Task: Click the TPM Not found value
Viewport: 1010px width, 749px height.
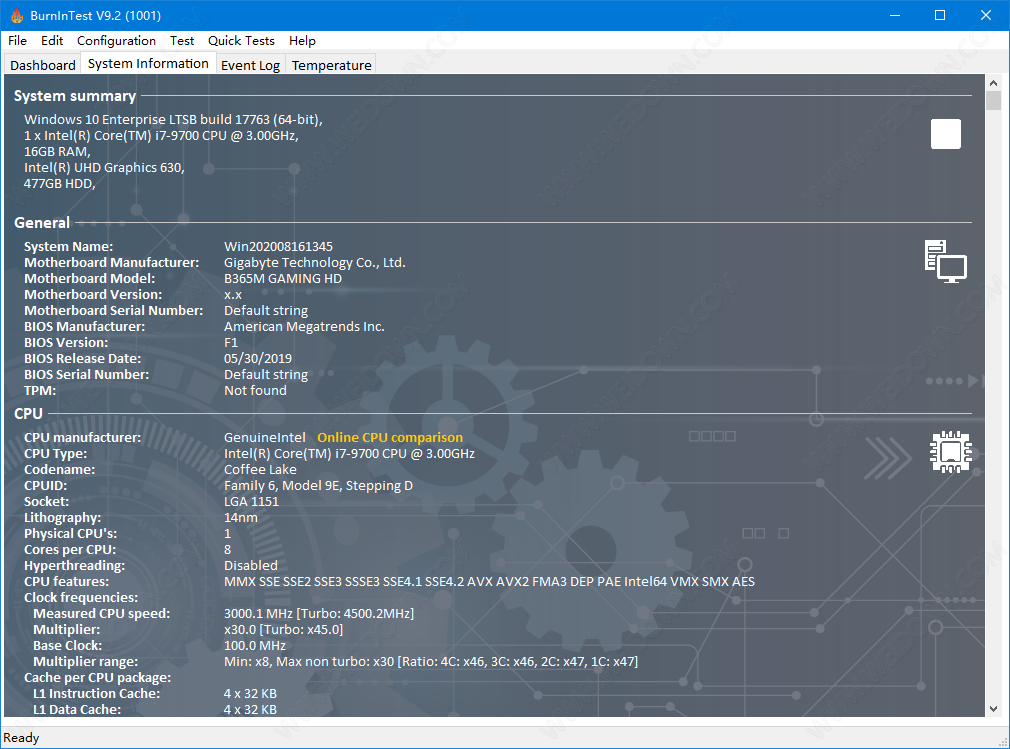Action: click(255, 390)
